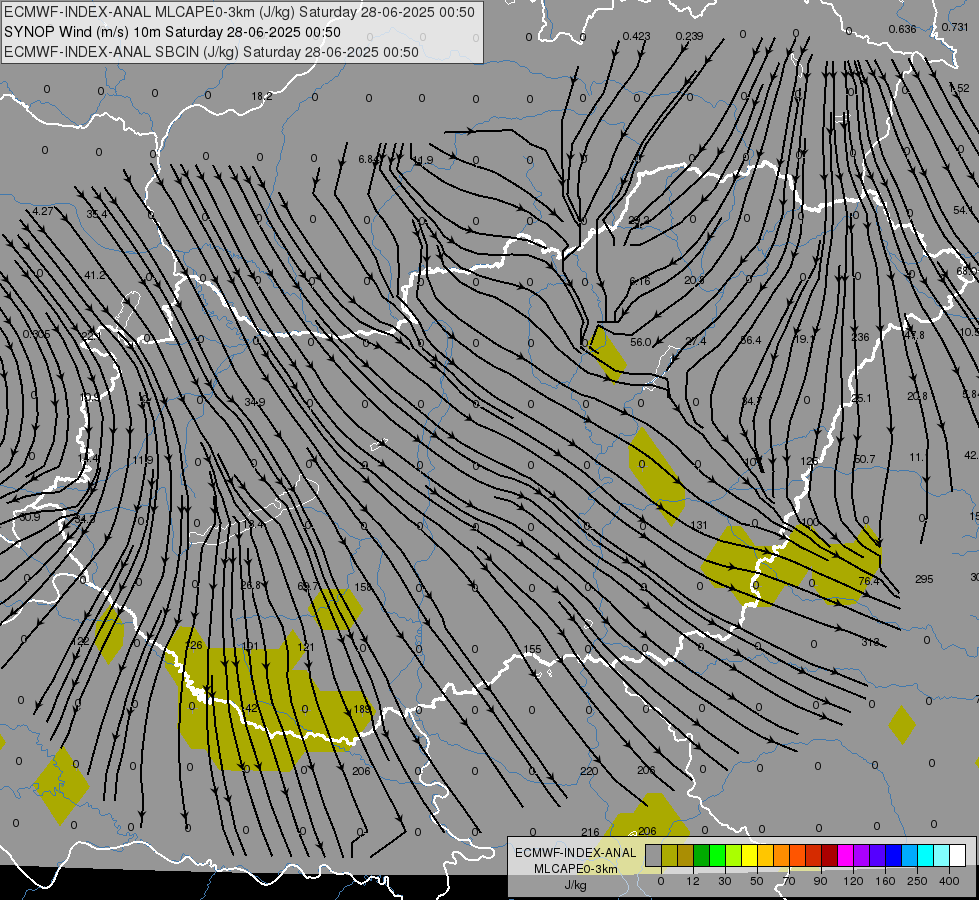979x900 pixels.
Task: Select the map value 0.305
Action: (x=36, y=334)
